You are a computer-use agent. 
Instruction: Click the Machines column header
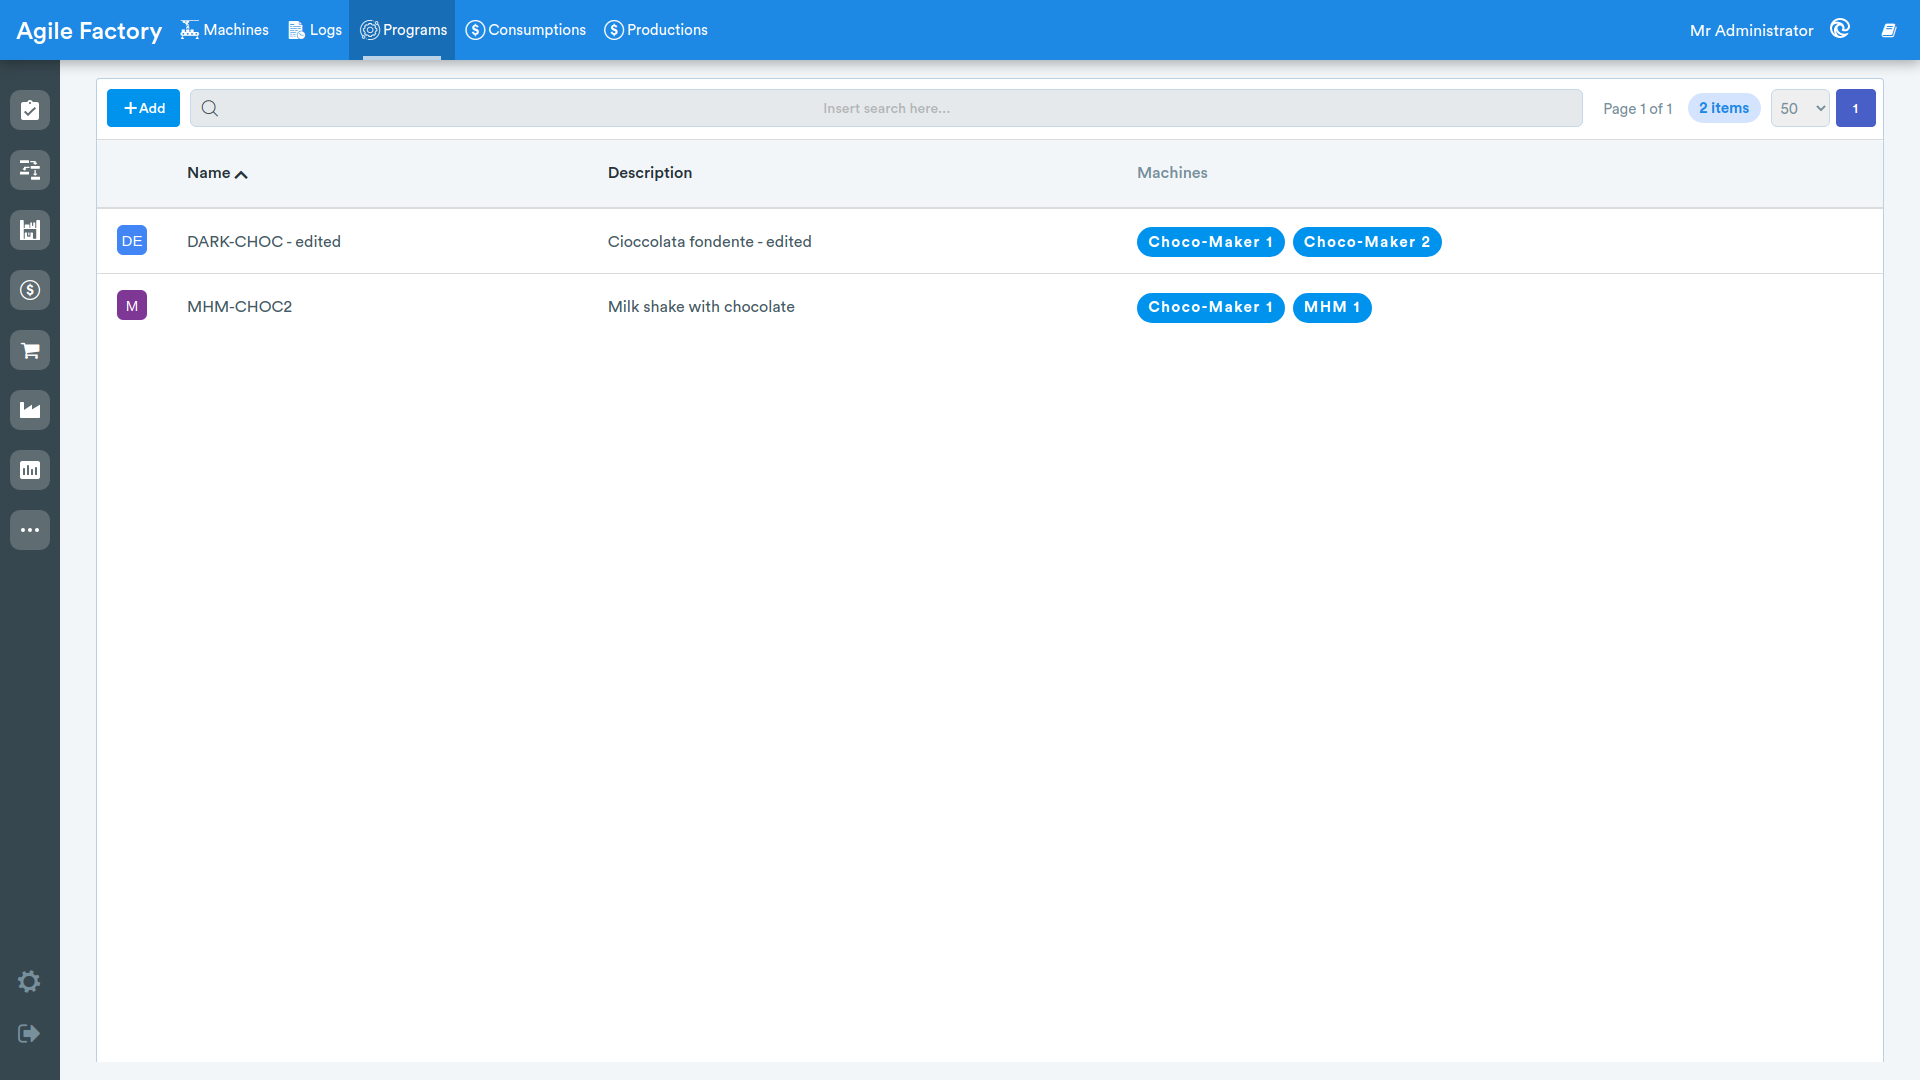(1172, 173)
